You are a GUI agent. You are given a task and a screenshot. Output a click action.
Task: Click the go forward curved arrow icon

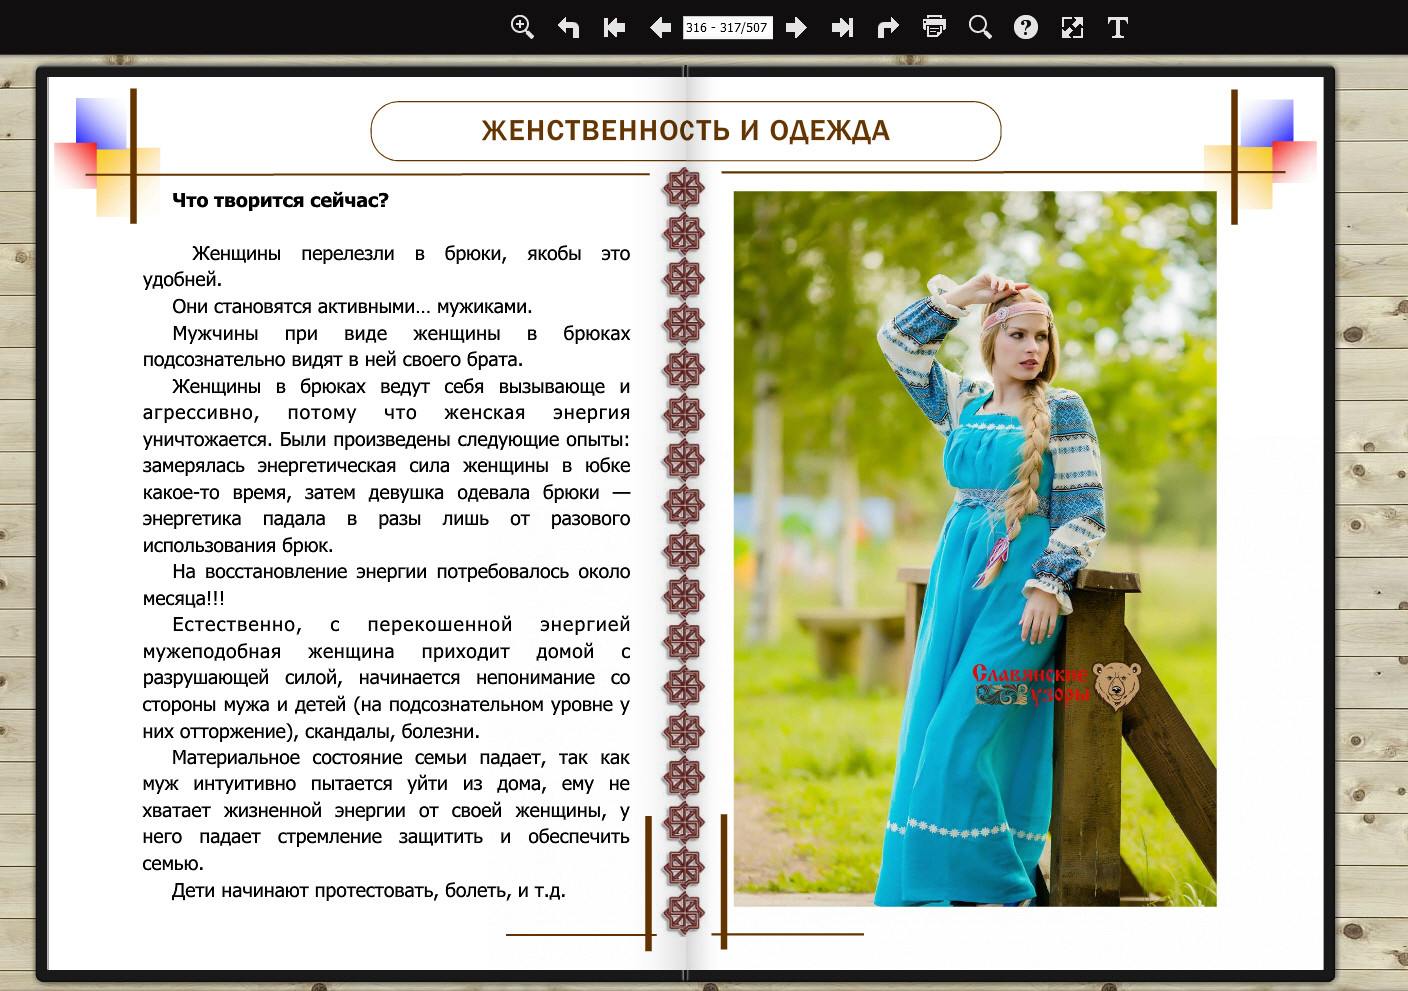tap(888, 27)
